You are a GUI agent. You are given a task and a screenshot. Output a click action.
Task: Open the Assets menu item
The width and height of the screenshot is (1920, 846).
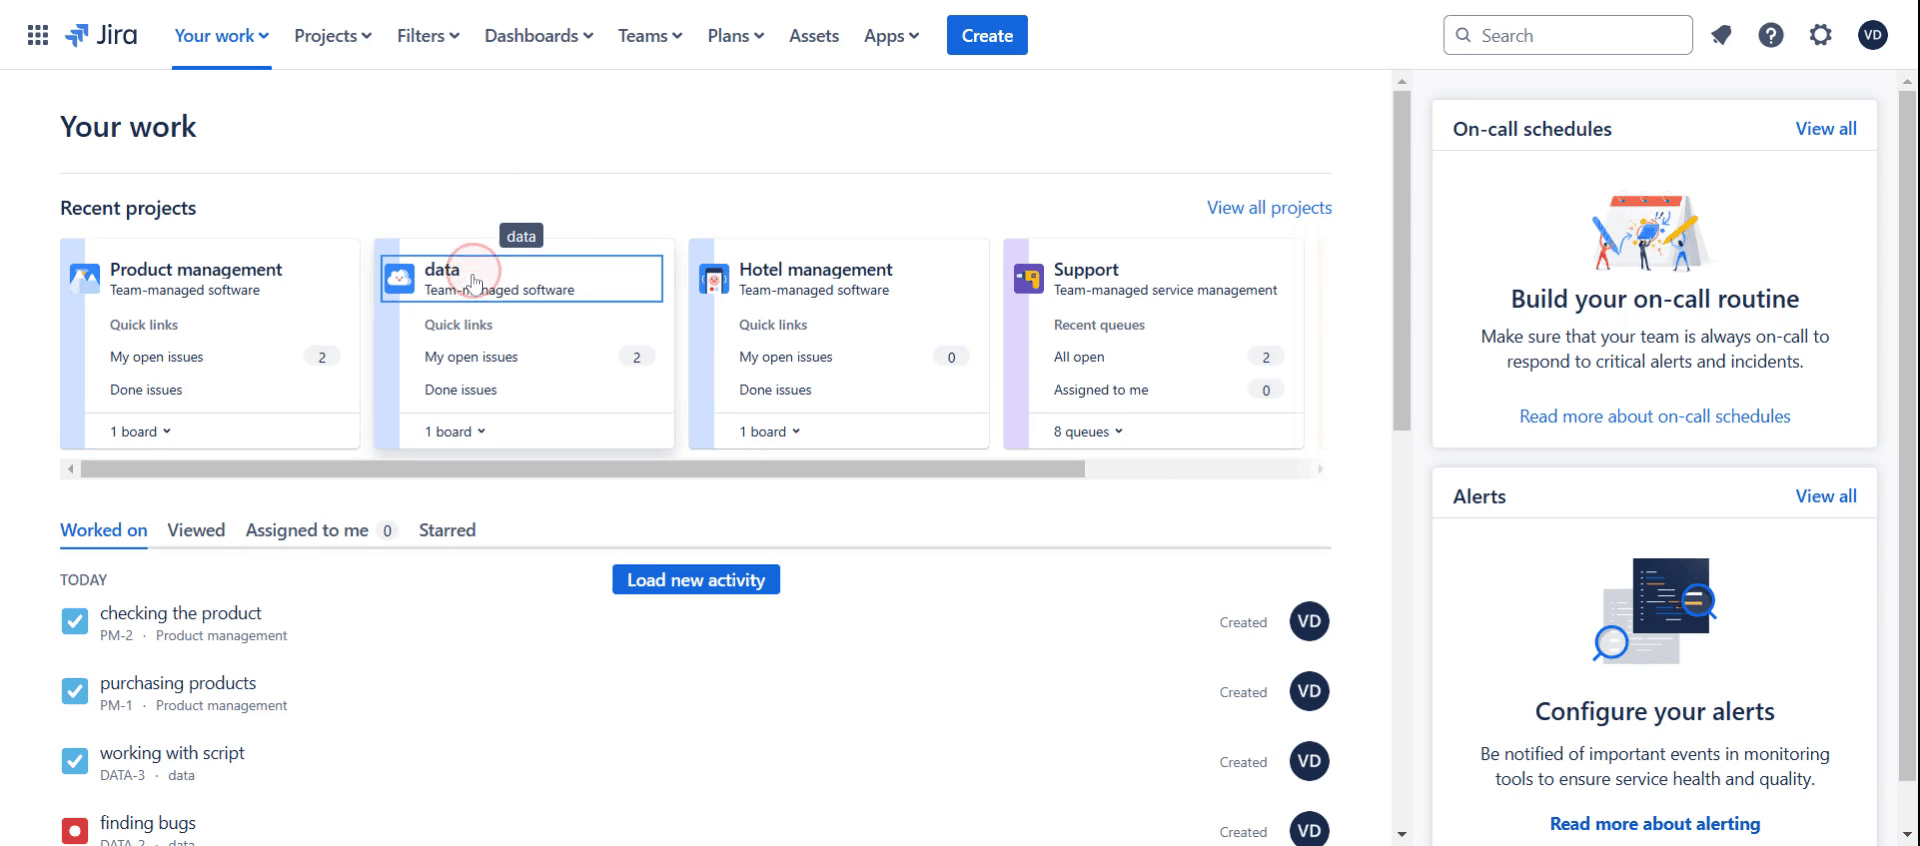tap(814, 35)
